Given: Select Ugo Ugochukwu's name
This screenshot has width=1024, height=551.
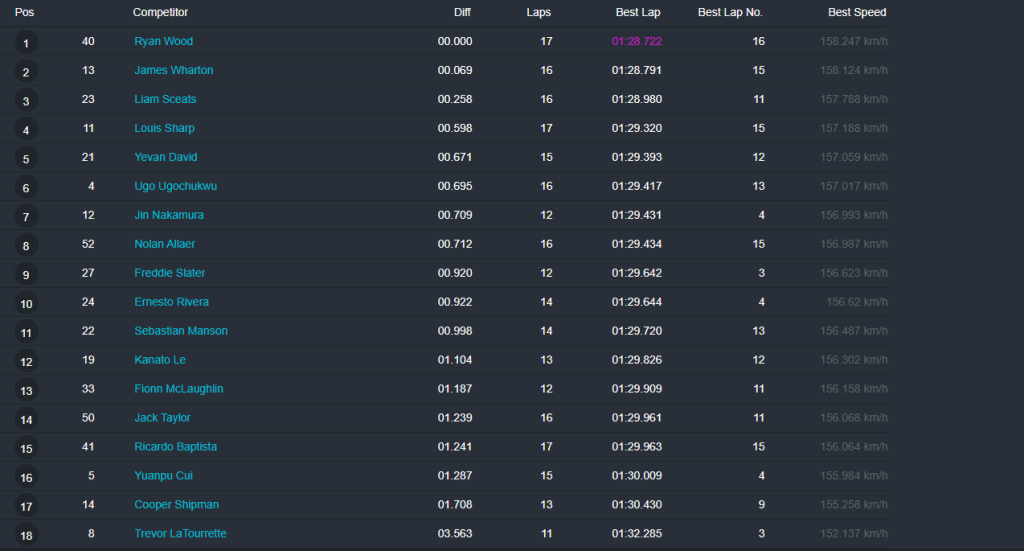Looking at the screenshot, I should tap(176, 186).
